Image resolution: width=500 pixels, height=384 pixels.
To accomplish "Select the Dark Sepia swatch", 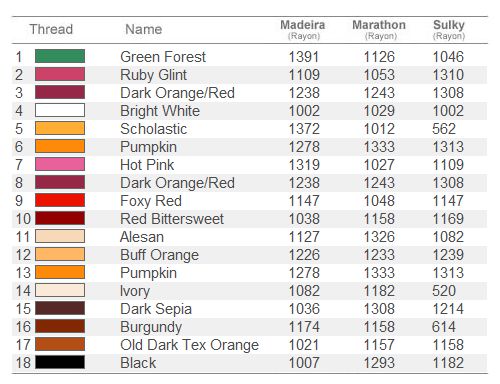I will (x=60, y=308).
